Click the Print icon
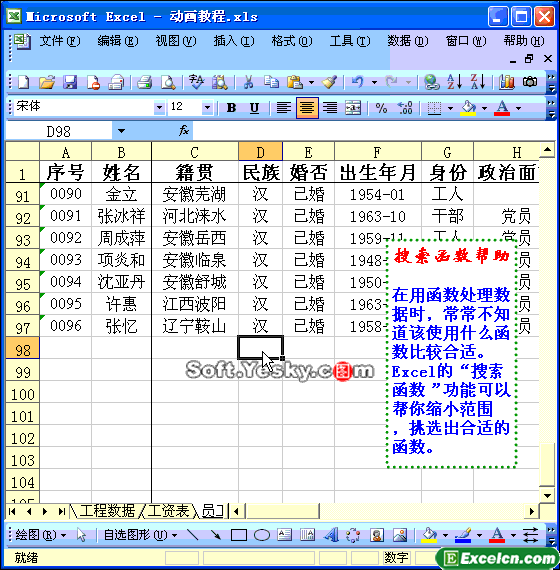The image size is (560, 570). pos(144,82)
